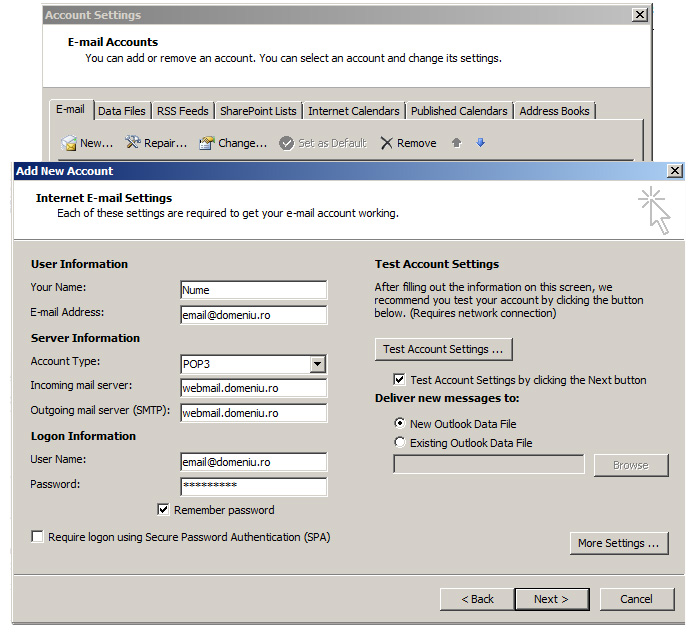Select New Outlook Data File option
This screenshot has width=700, height=634.
(400, 424)
